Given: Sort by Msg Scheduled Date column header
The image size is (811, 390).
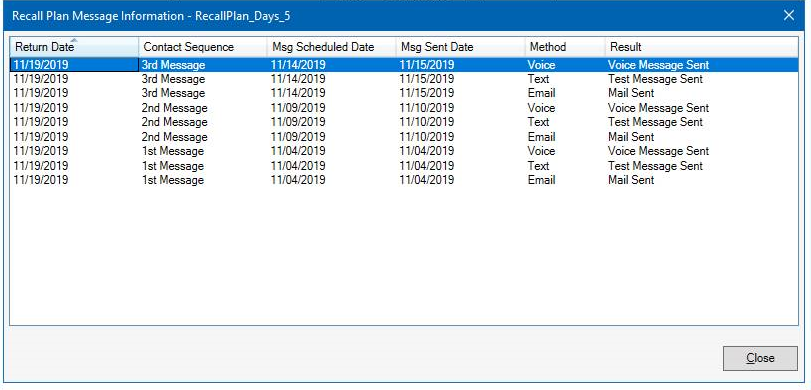Looking at the screenshot, I should click(x=332, y=47).
